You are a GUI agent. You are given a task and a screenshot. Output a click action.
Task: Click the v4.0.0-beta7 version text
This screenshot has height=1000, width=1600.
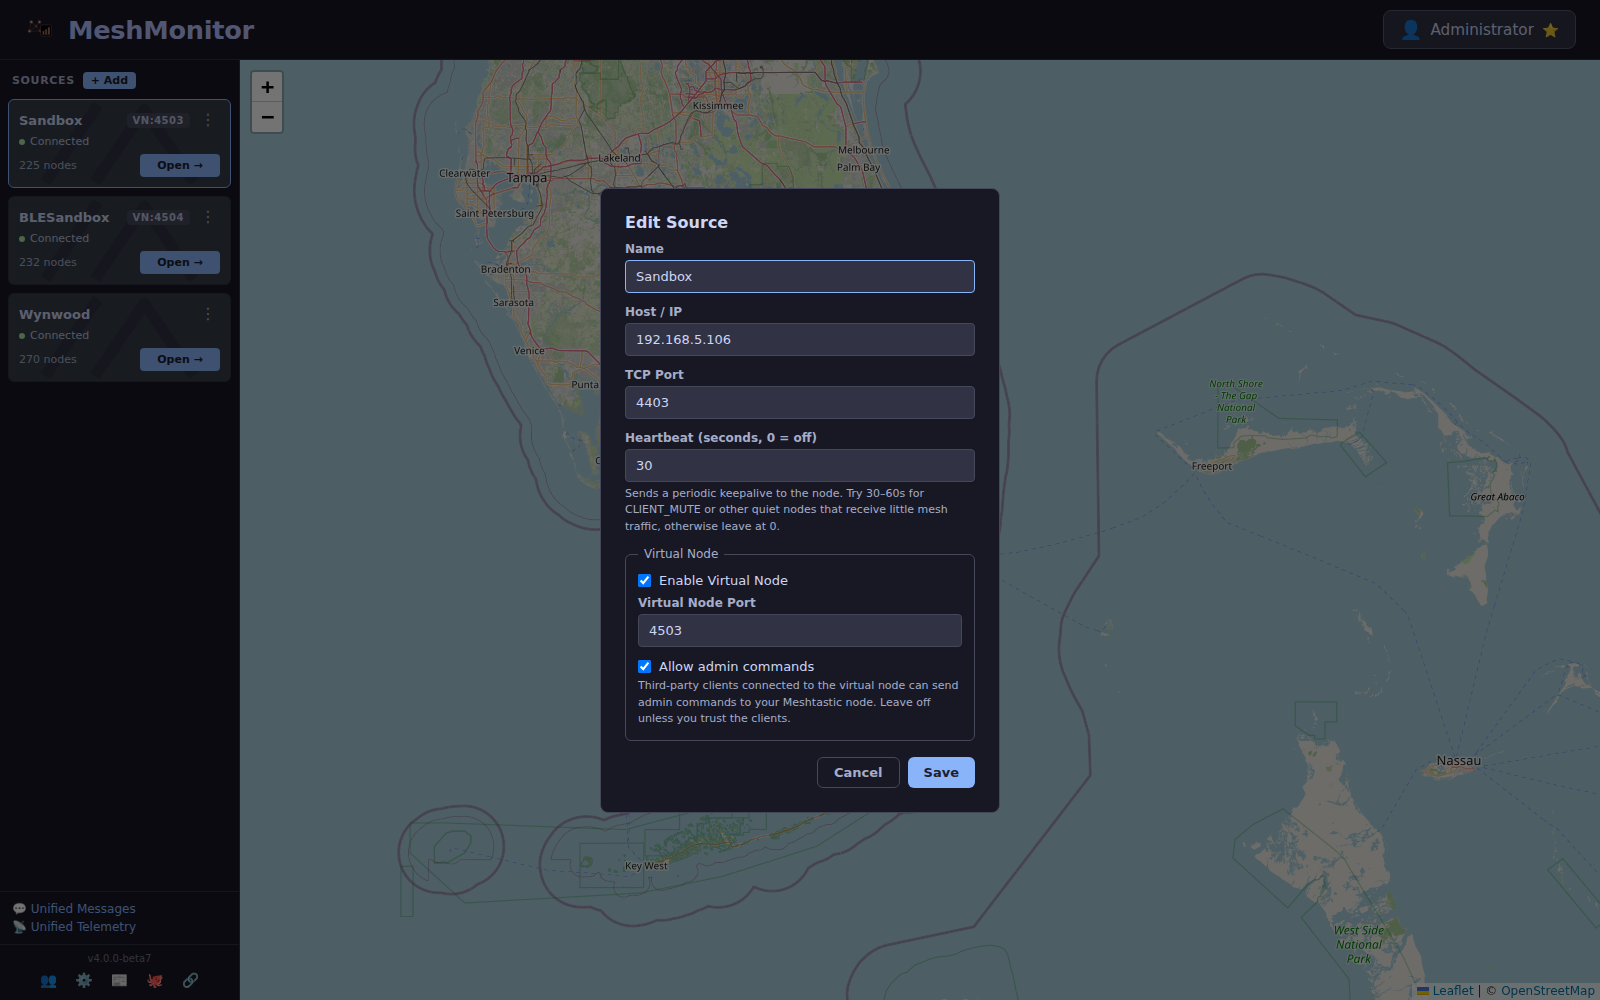coord(119,958)
